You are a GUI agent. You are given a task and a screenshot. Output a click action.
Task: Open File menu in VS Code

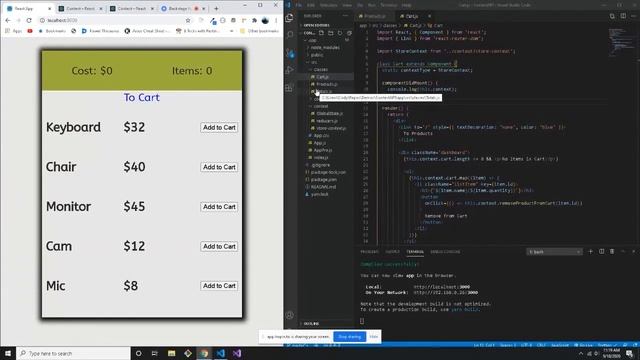pos(299,5)
